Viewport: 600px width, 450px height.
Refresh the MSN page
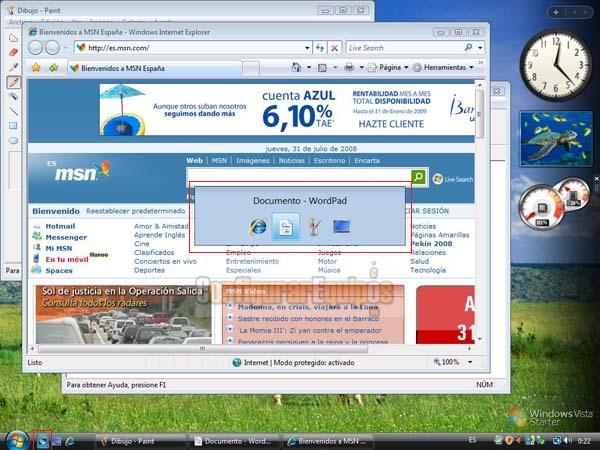click(320, 48)
